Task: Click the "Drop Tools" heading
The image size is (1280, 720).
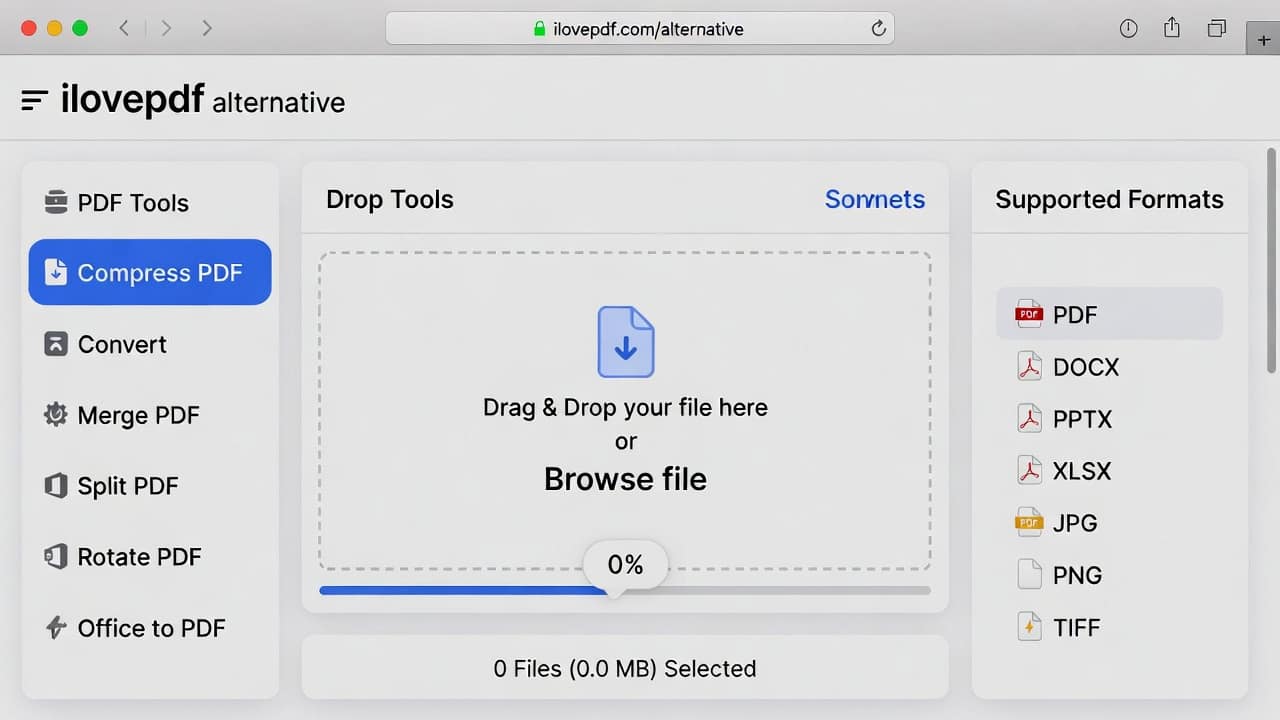Action: tap(390, 199)
